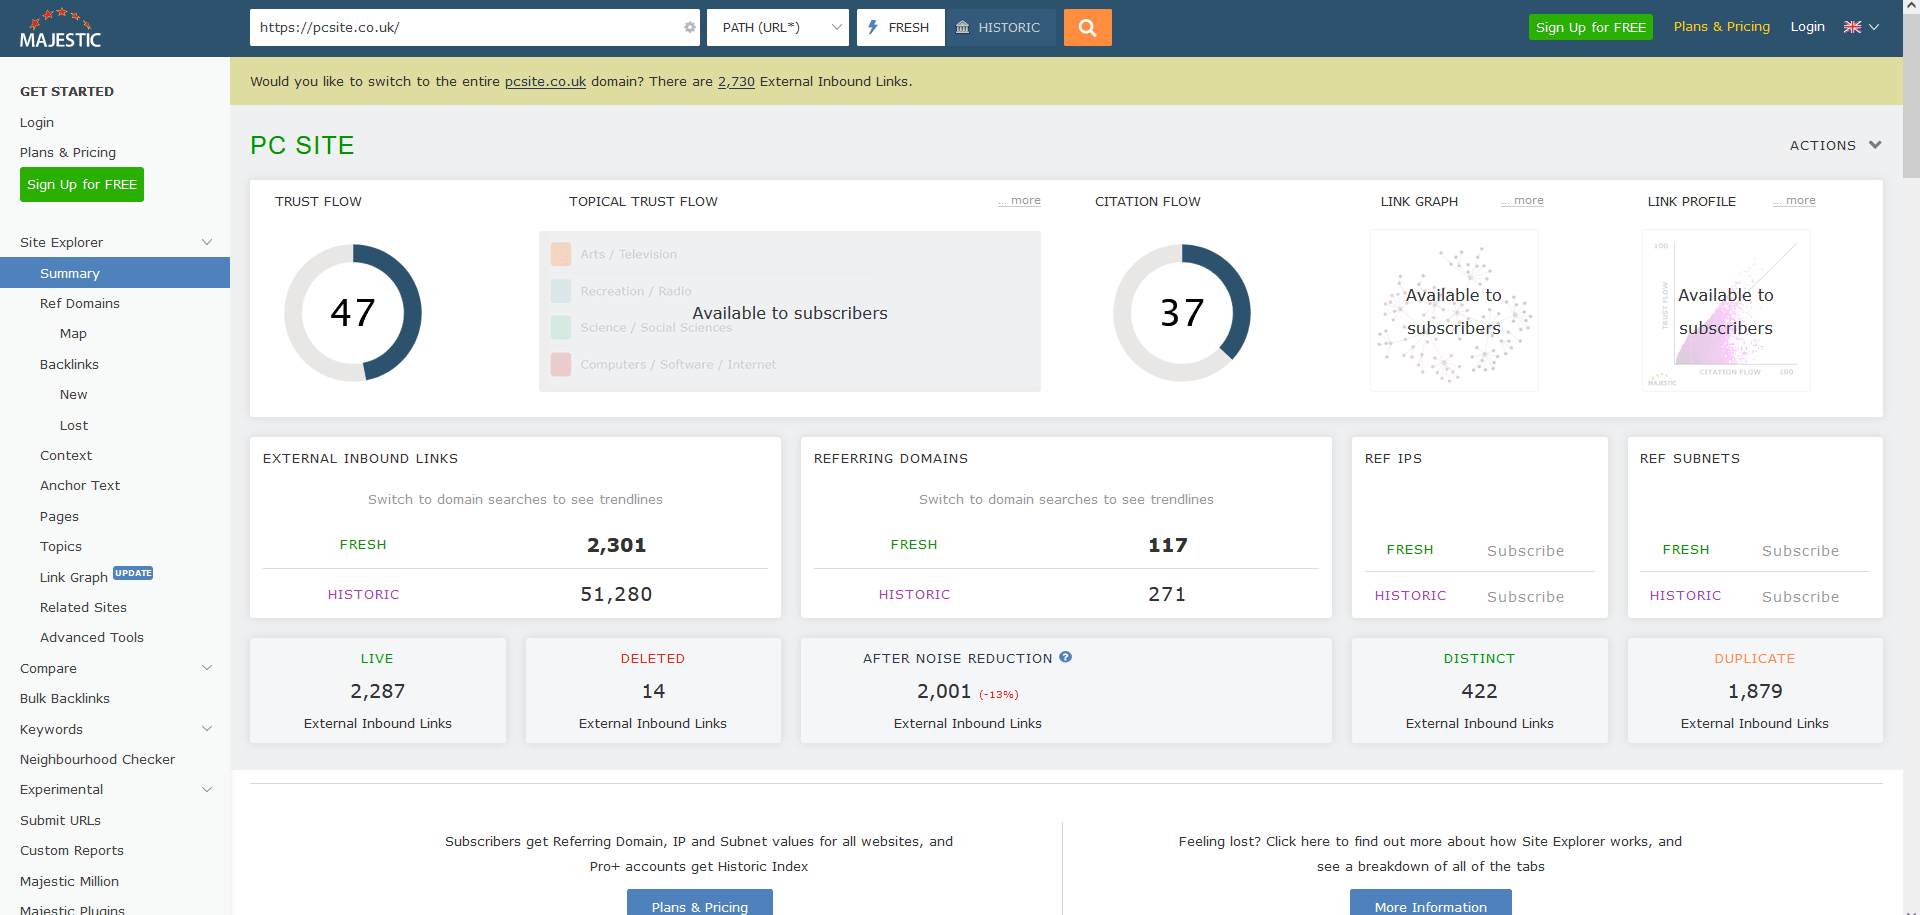Open Map under Ref Domains
This screenshot has width=1920, height=915.
[73, 333]
